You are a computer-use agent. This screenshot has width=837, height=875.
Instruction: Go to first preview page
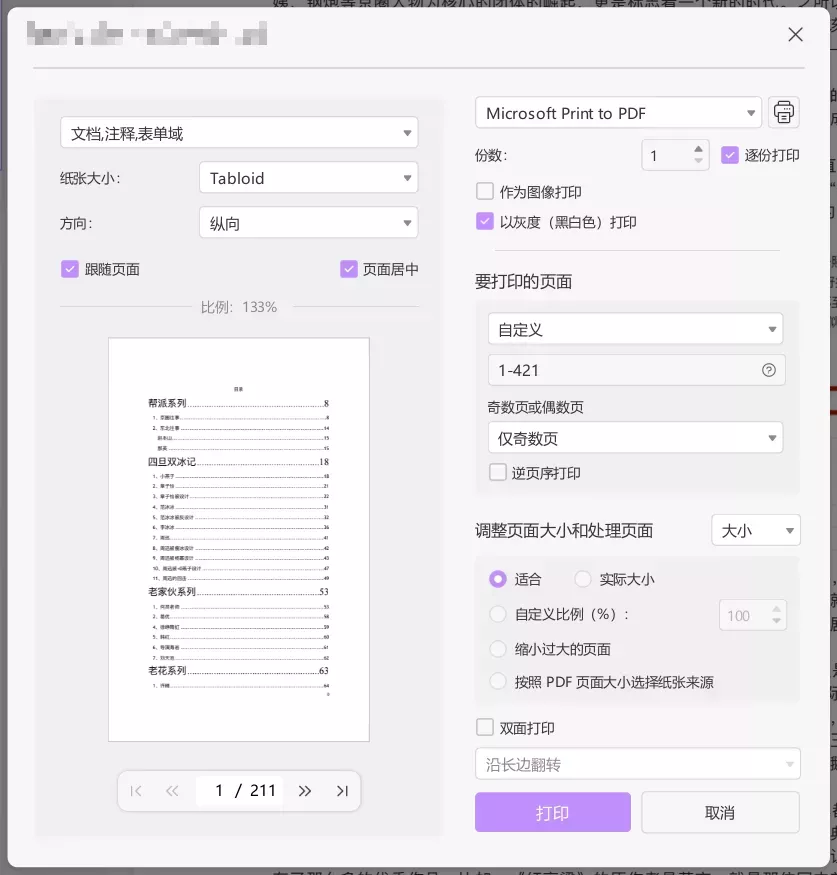click(x=136, y=791)
